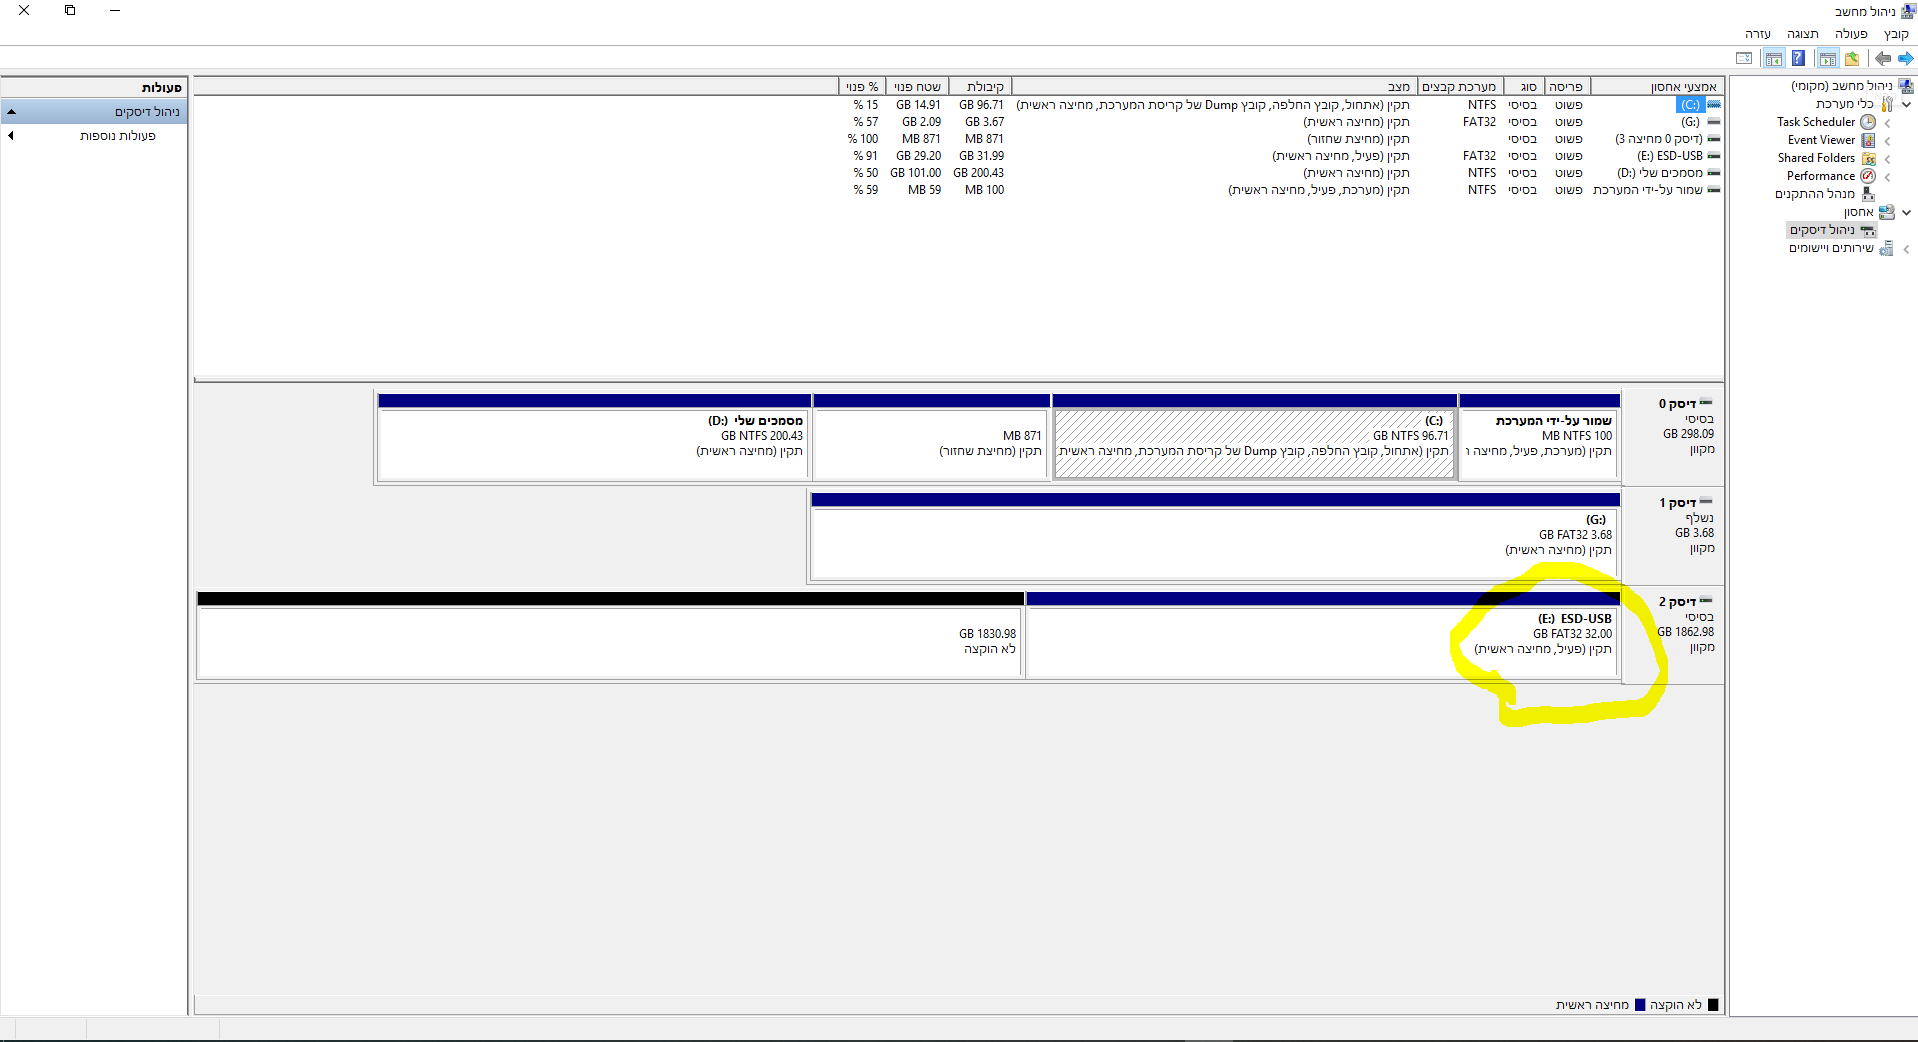This screenshot has height=1042, width=1918.
Task: Select the Task Scheduler clock icon
Action: pos(1868,122)
